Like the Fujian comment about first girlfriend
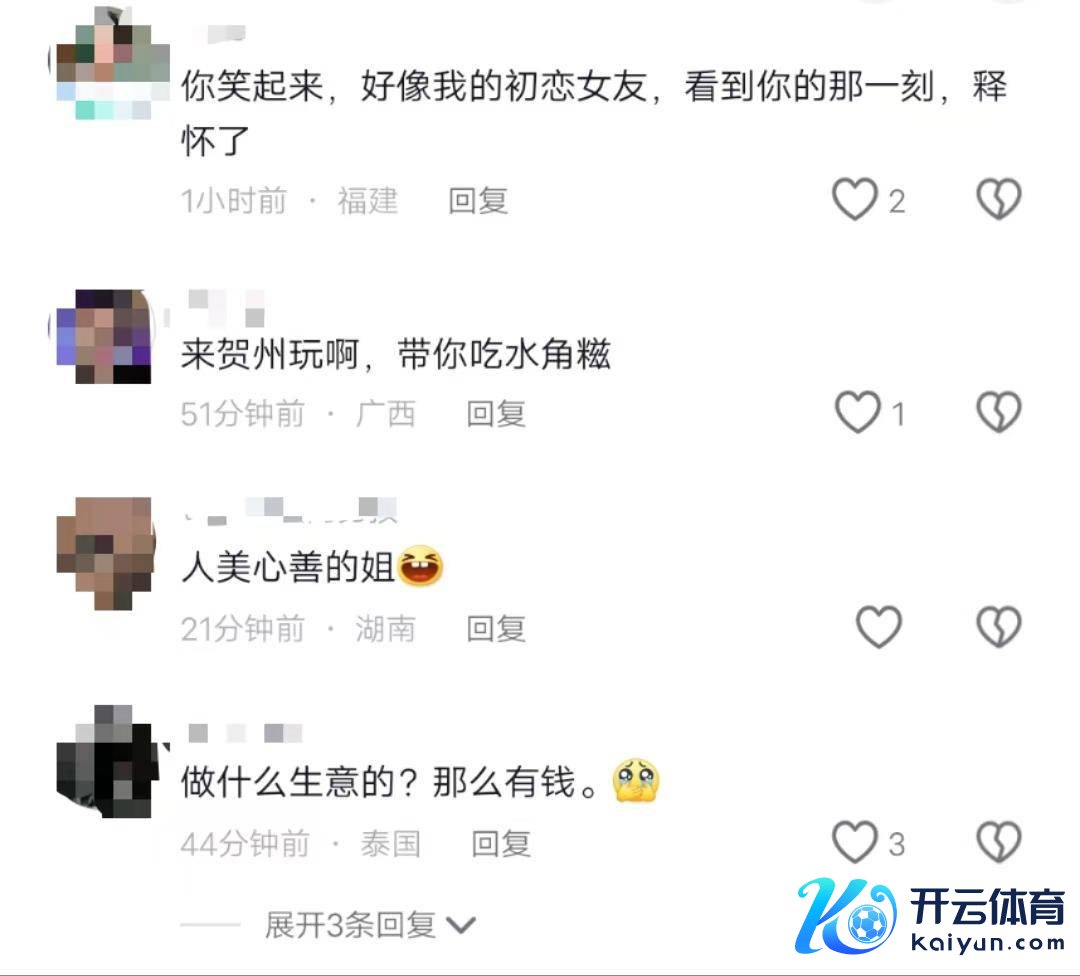Screen dimensions: 1080x976 point(855,200)
